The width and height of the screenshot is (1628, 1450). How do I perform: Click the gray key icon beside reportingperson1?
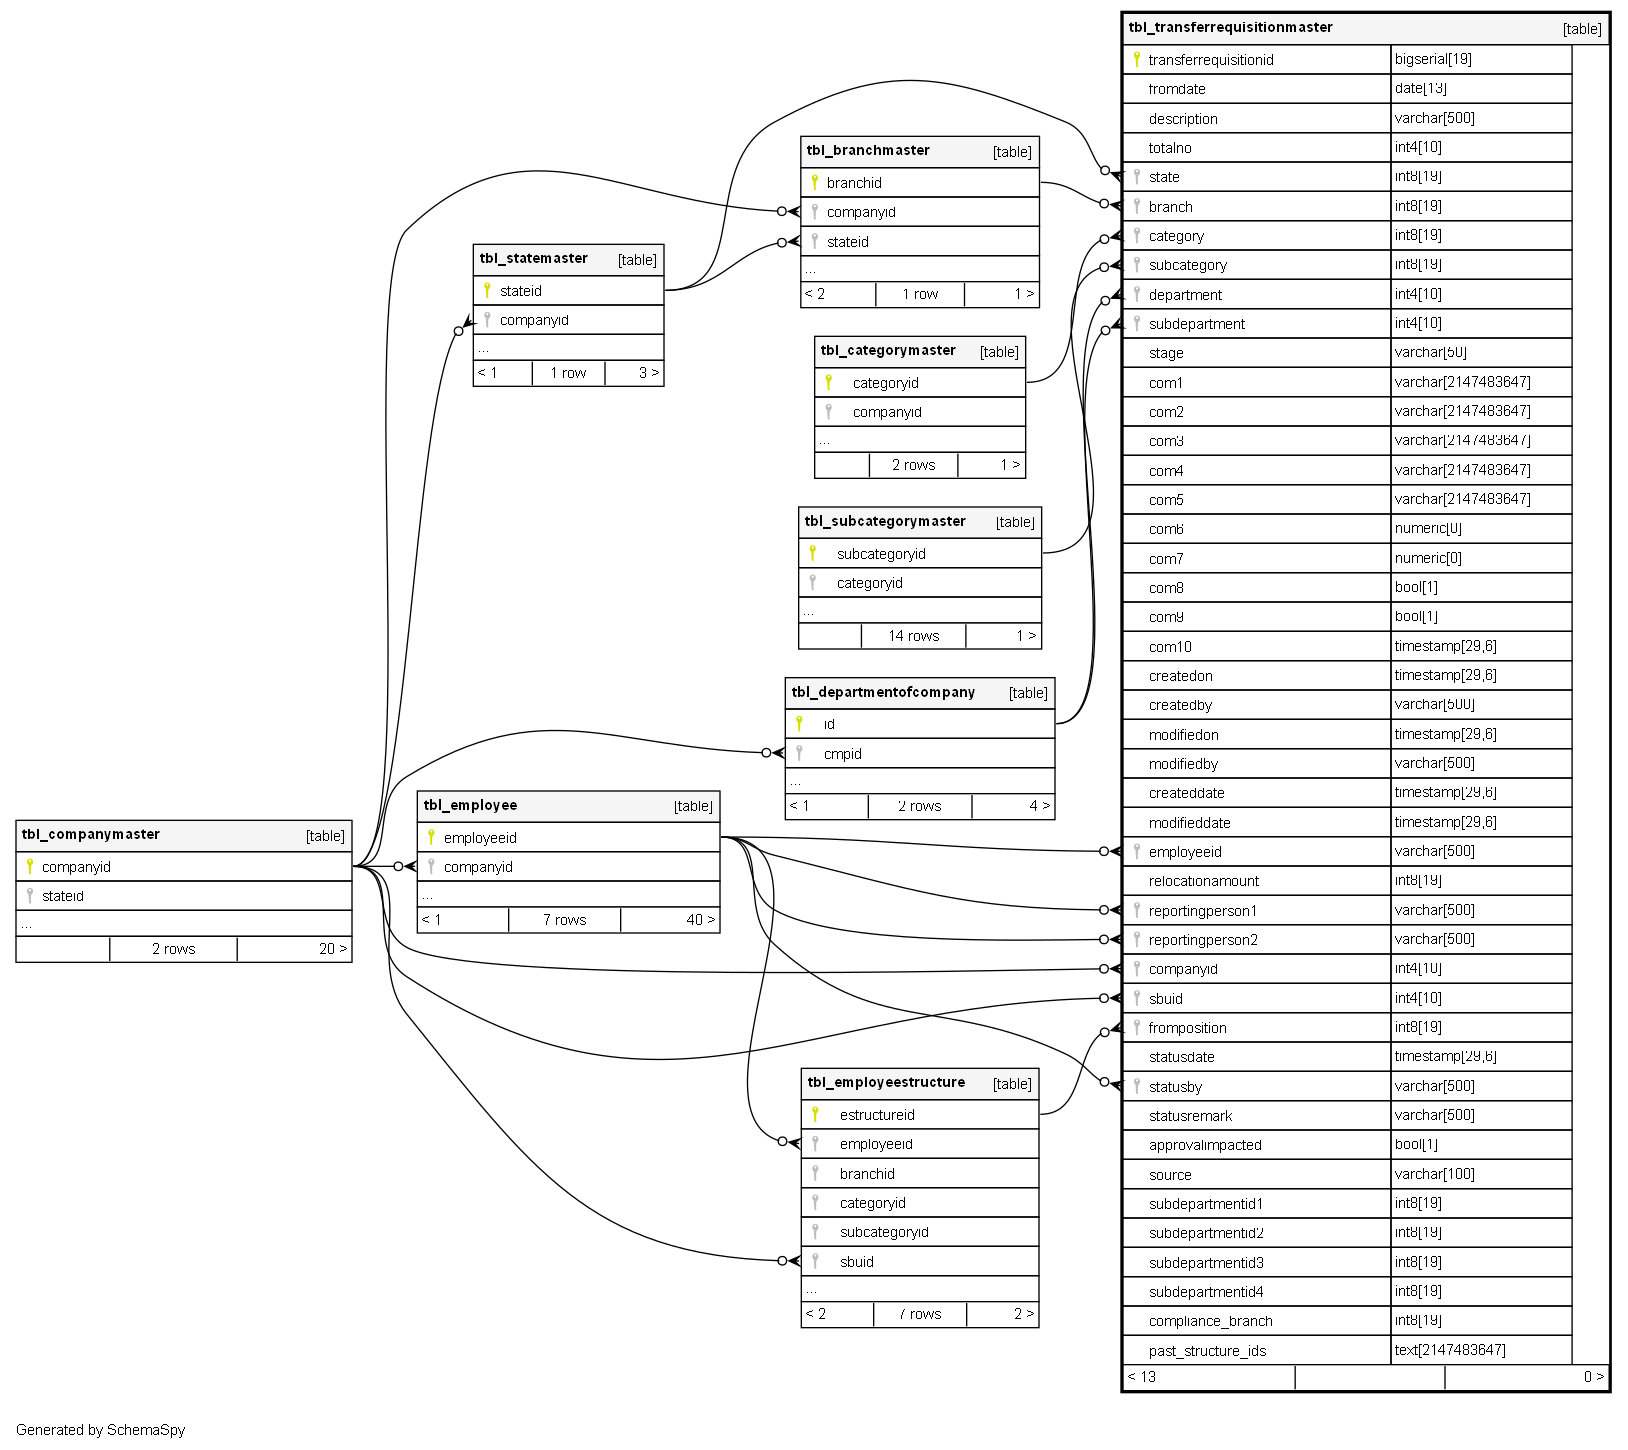(1136, 910)
